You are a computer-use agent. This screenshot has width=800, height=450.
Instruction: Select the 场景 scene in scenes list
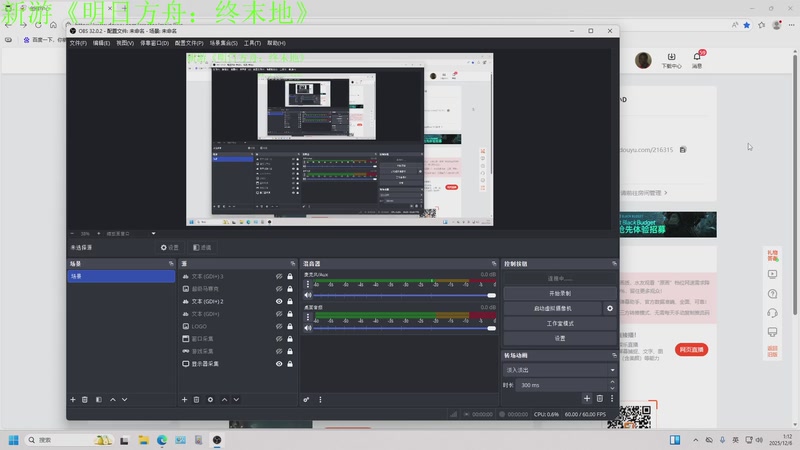pos(121,276)
